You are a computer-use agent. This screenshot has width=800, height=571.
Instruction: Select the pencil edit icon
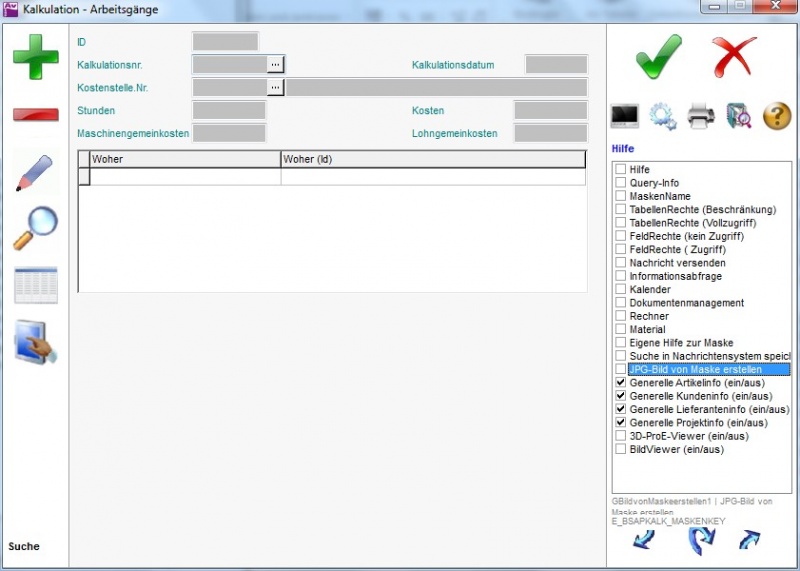tap(35, 173)
